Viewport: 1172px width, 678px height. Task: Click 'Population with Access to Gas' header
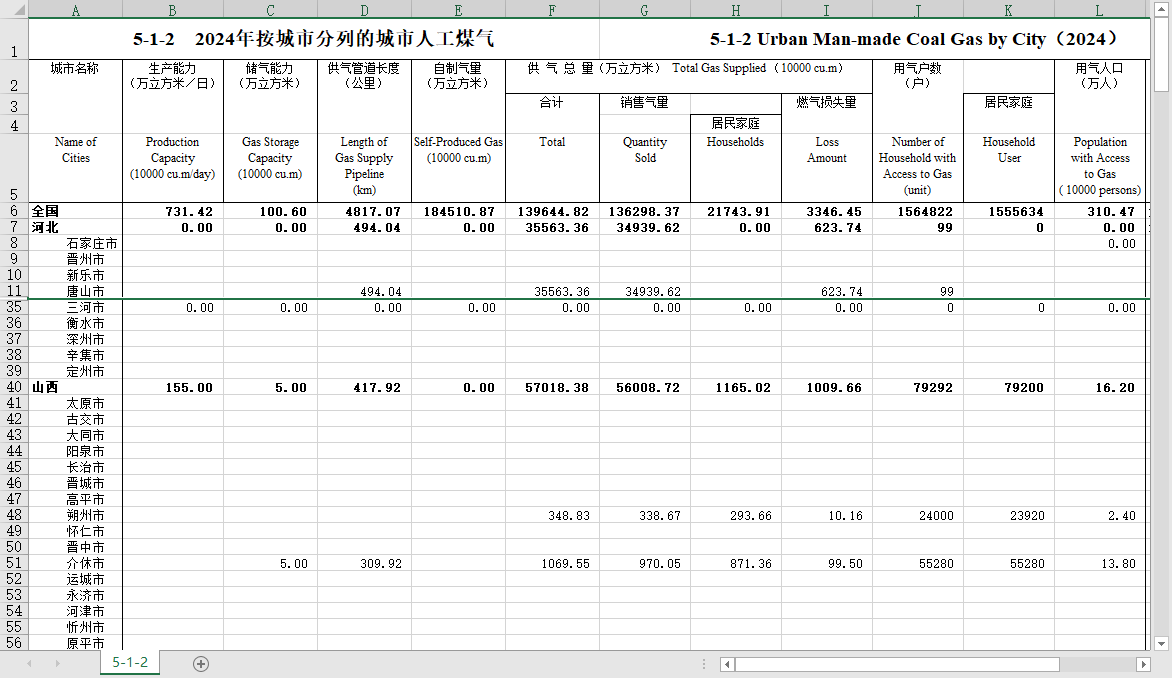(1099, 167)
